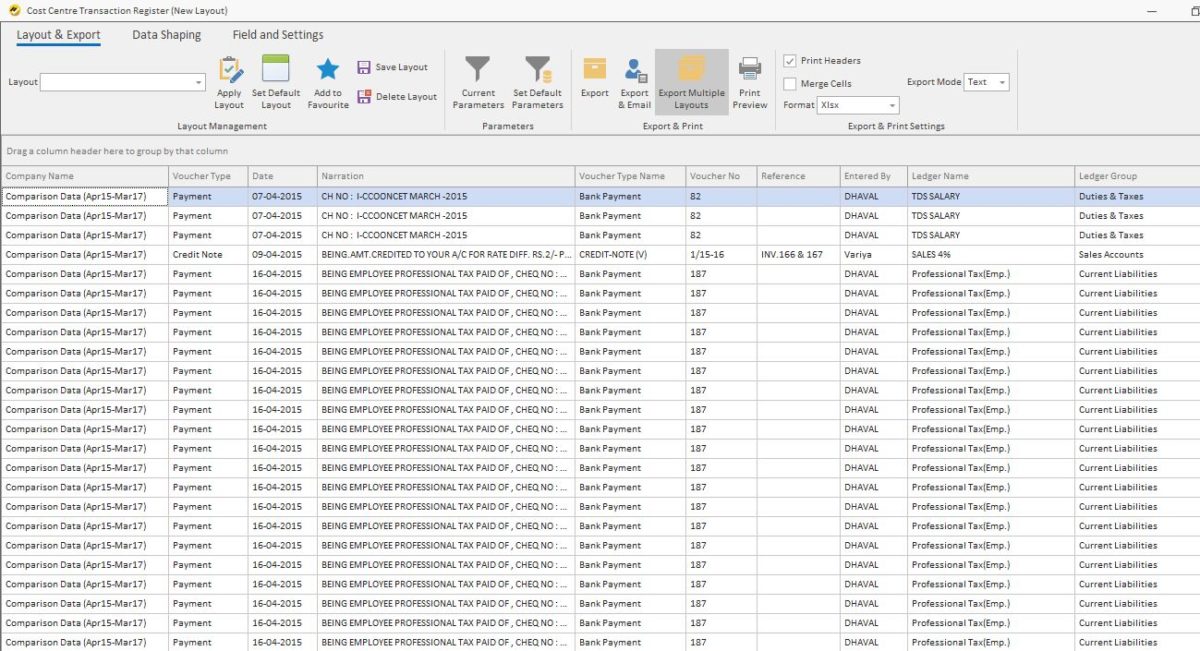Open Current Parameters funnel icon
The height and width of the screenshot is (651, 1200).
(478, 70)
